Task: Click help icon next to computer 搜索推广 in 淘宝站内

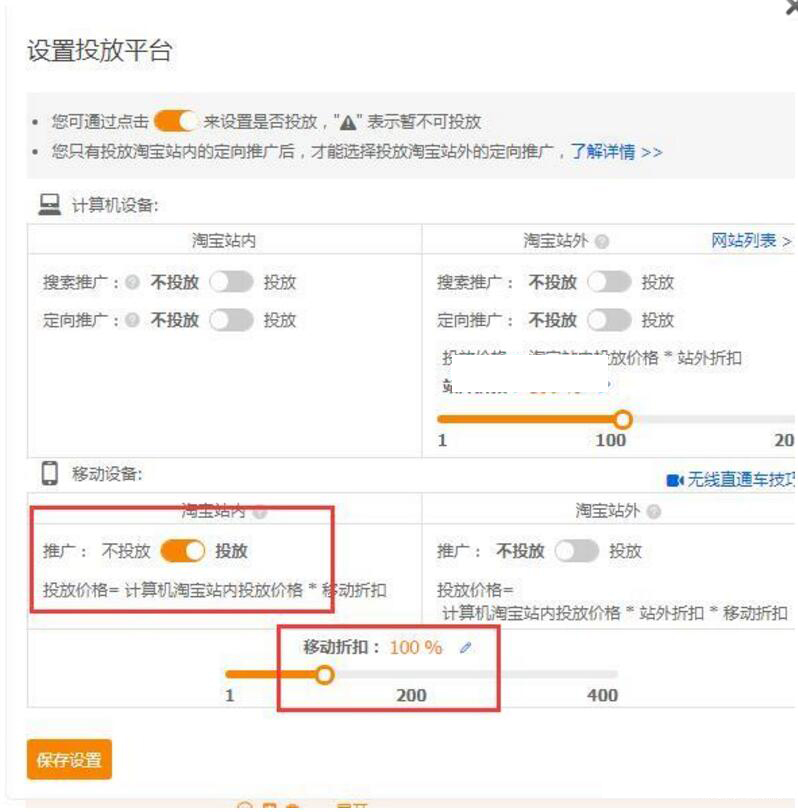Action: 133,282
